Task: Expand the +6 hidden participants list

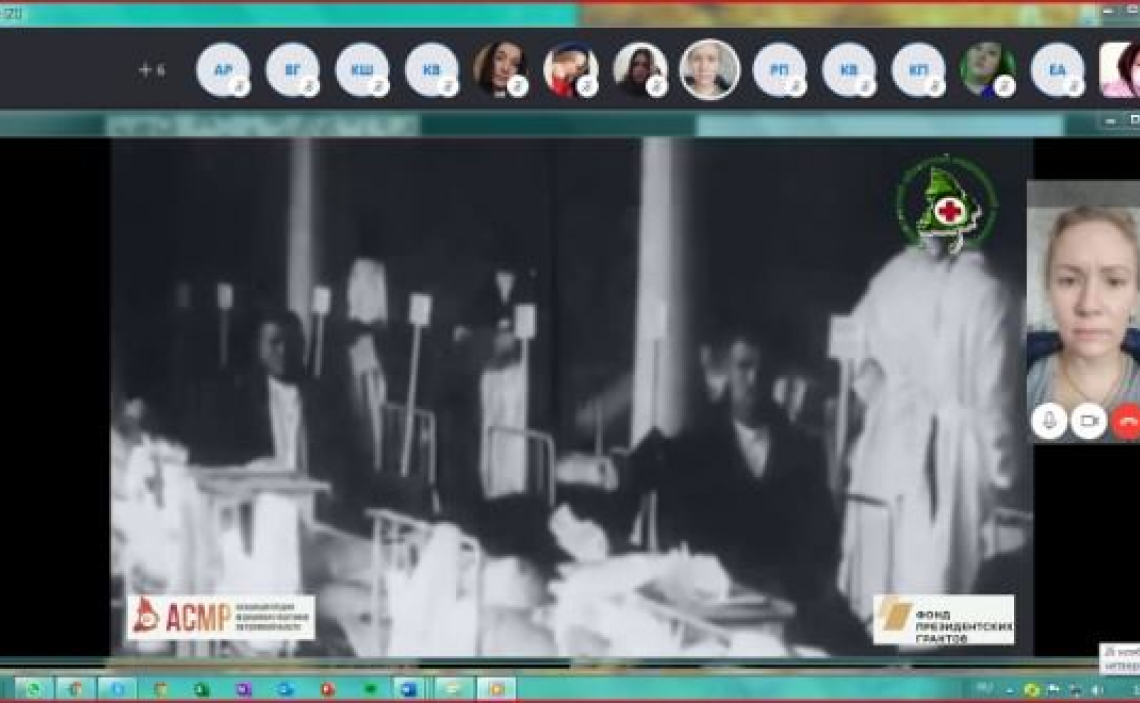Action: [152, 70]
